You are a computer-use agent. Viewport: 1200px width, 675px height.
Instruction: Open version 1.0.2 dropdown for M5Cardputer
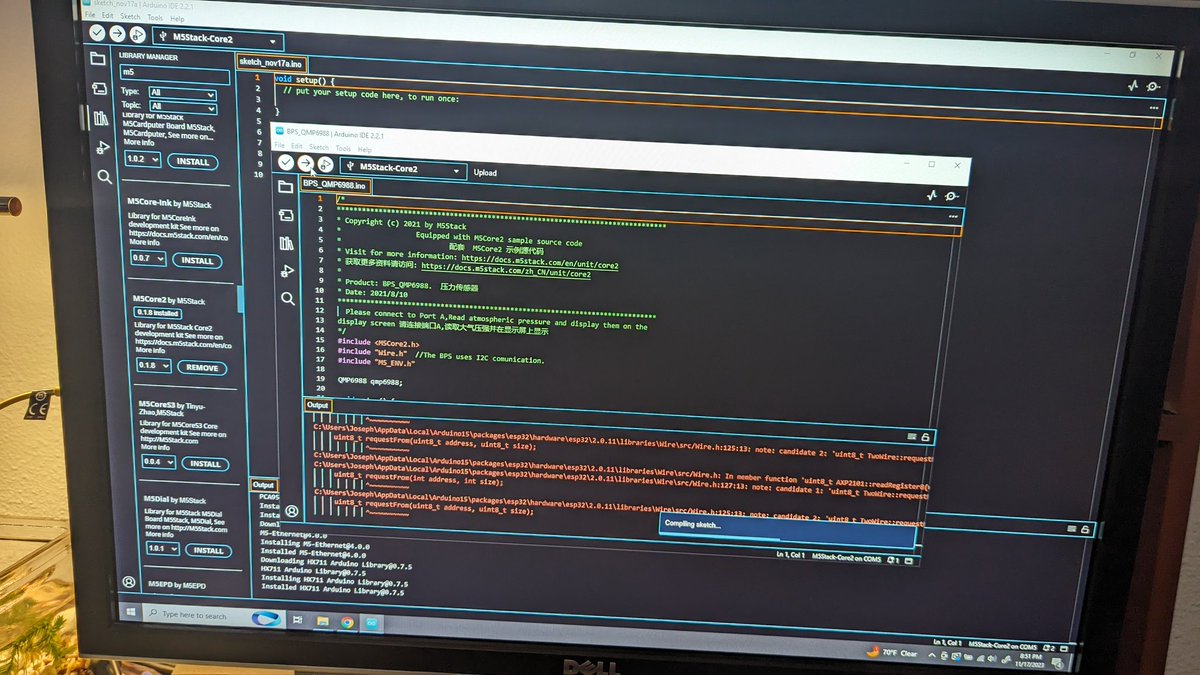(x=143, y=159)
